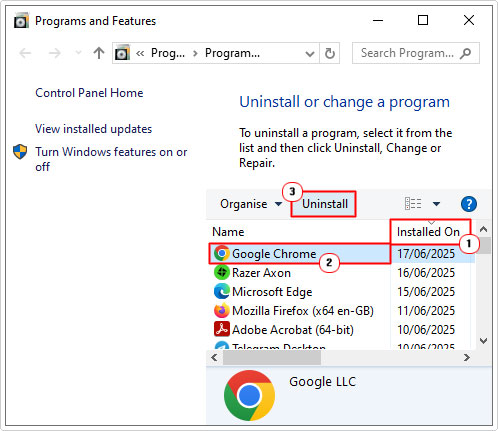This screenshot has height=431, width=498.
Task: Click the 11/06/2025 install date
Action: click(x=426, y=311)
